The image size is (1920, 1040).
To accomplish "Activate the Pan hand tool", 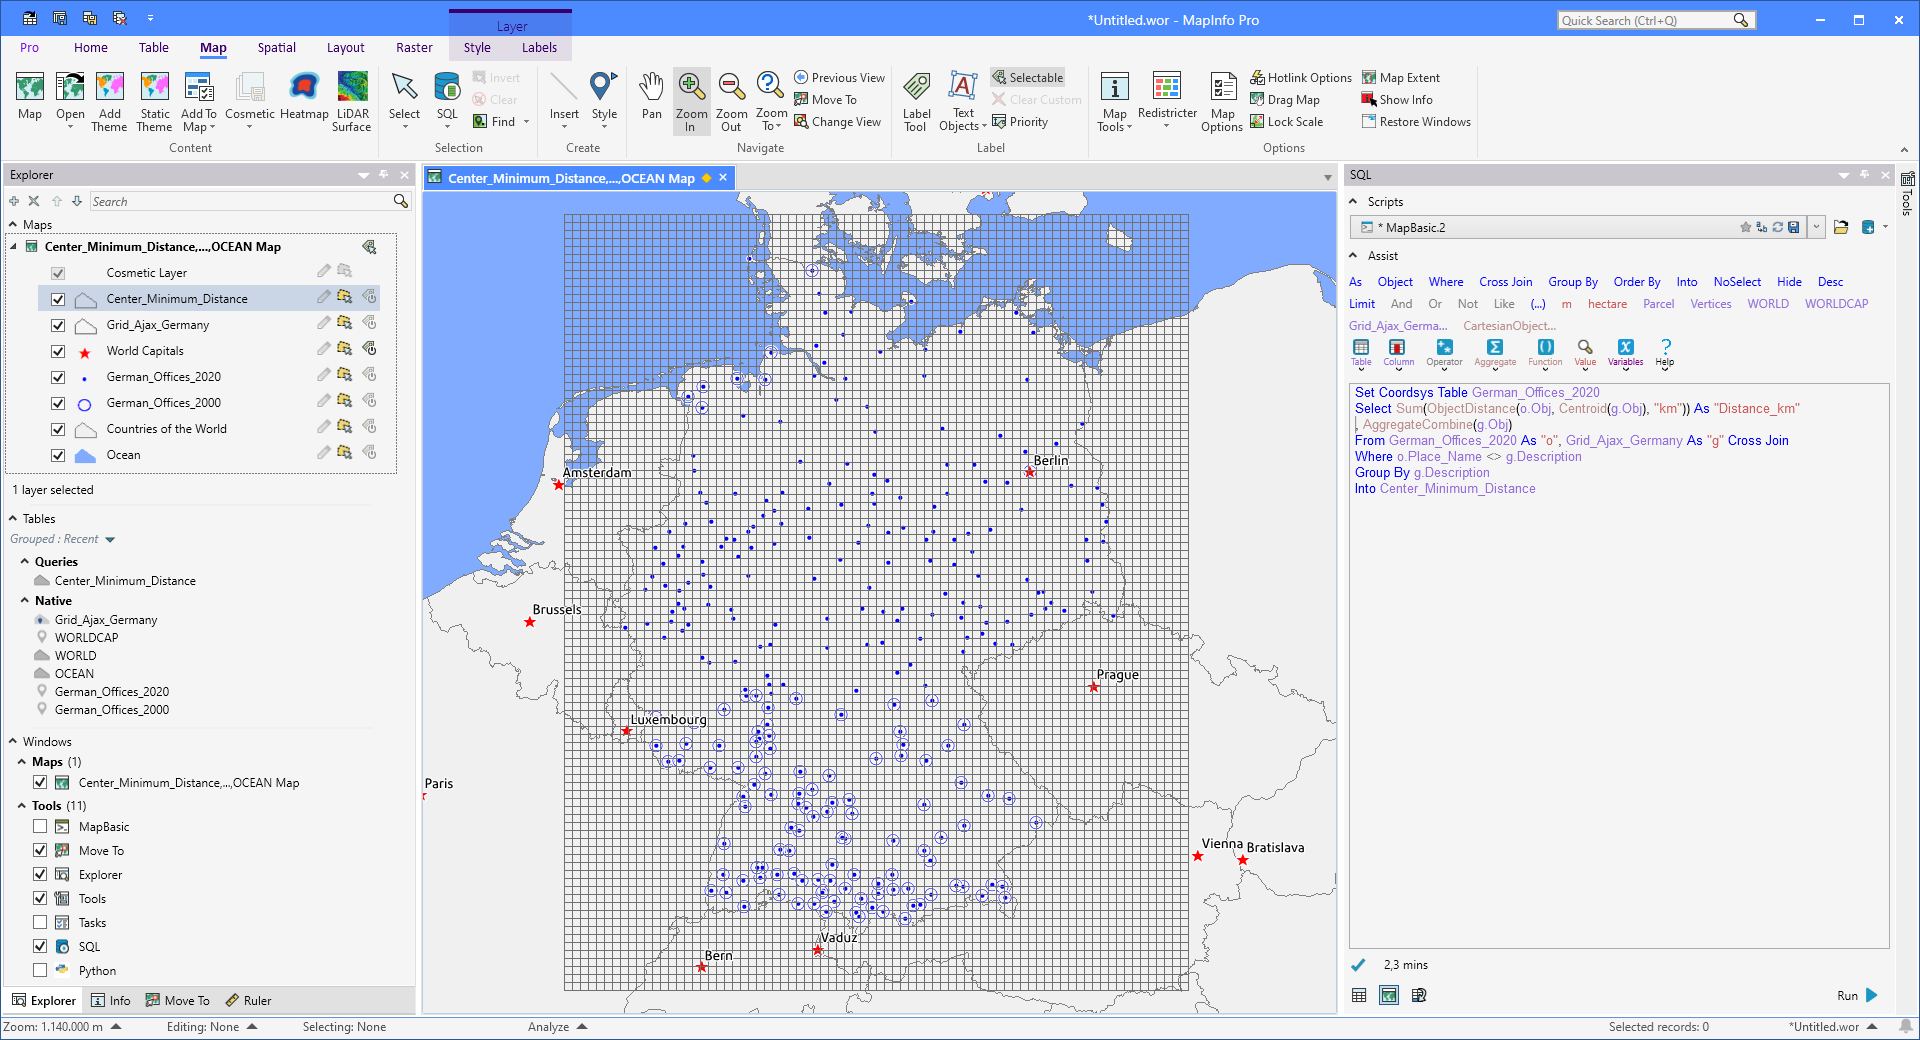I will coord(651,97).
